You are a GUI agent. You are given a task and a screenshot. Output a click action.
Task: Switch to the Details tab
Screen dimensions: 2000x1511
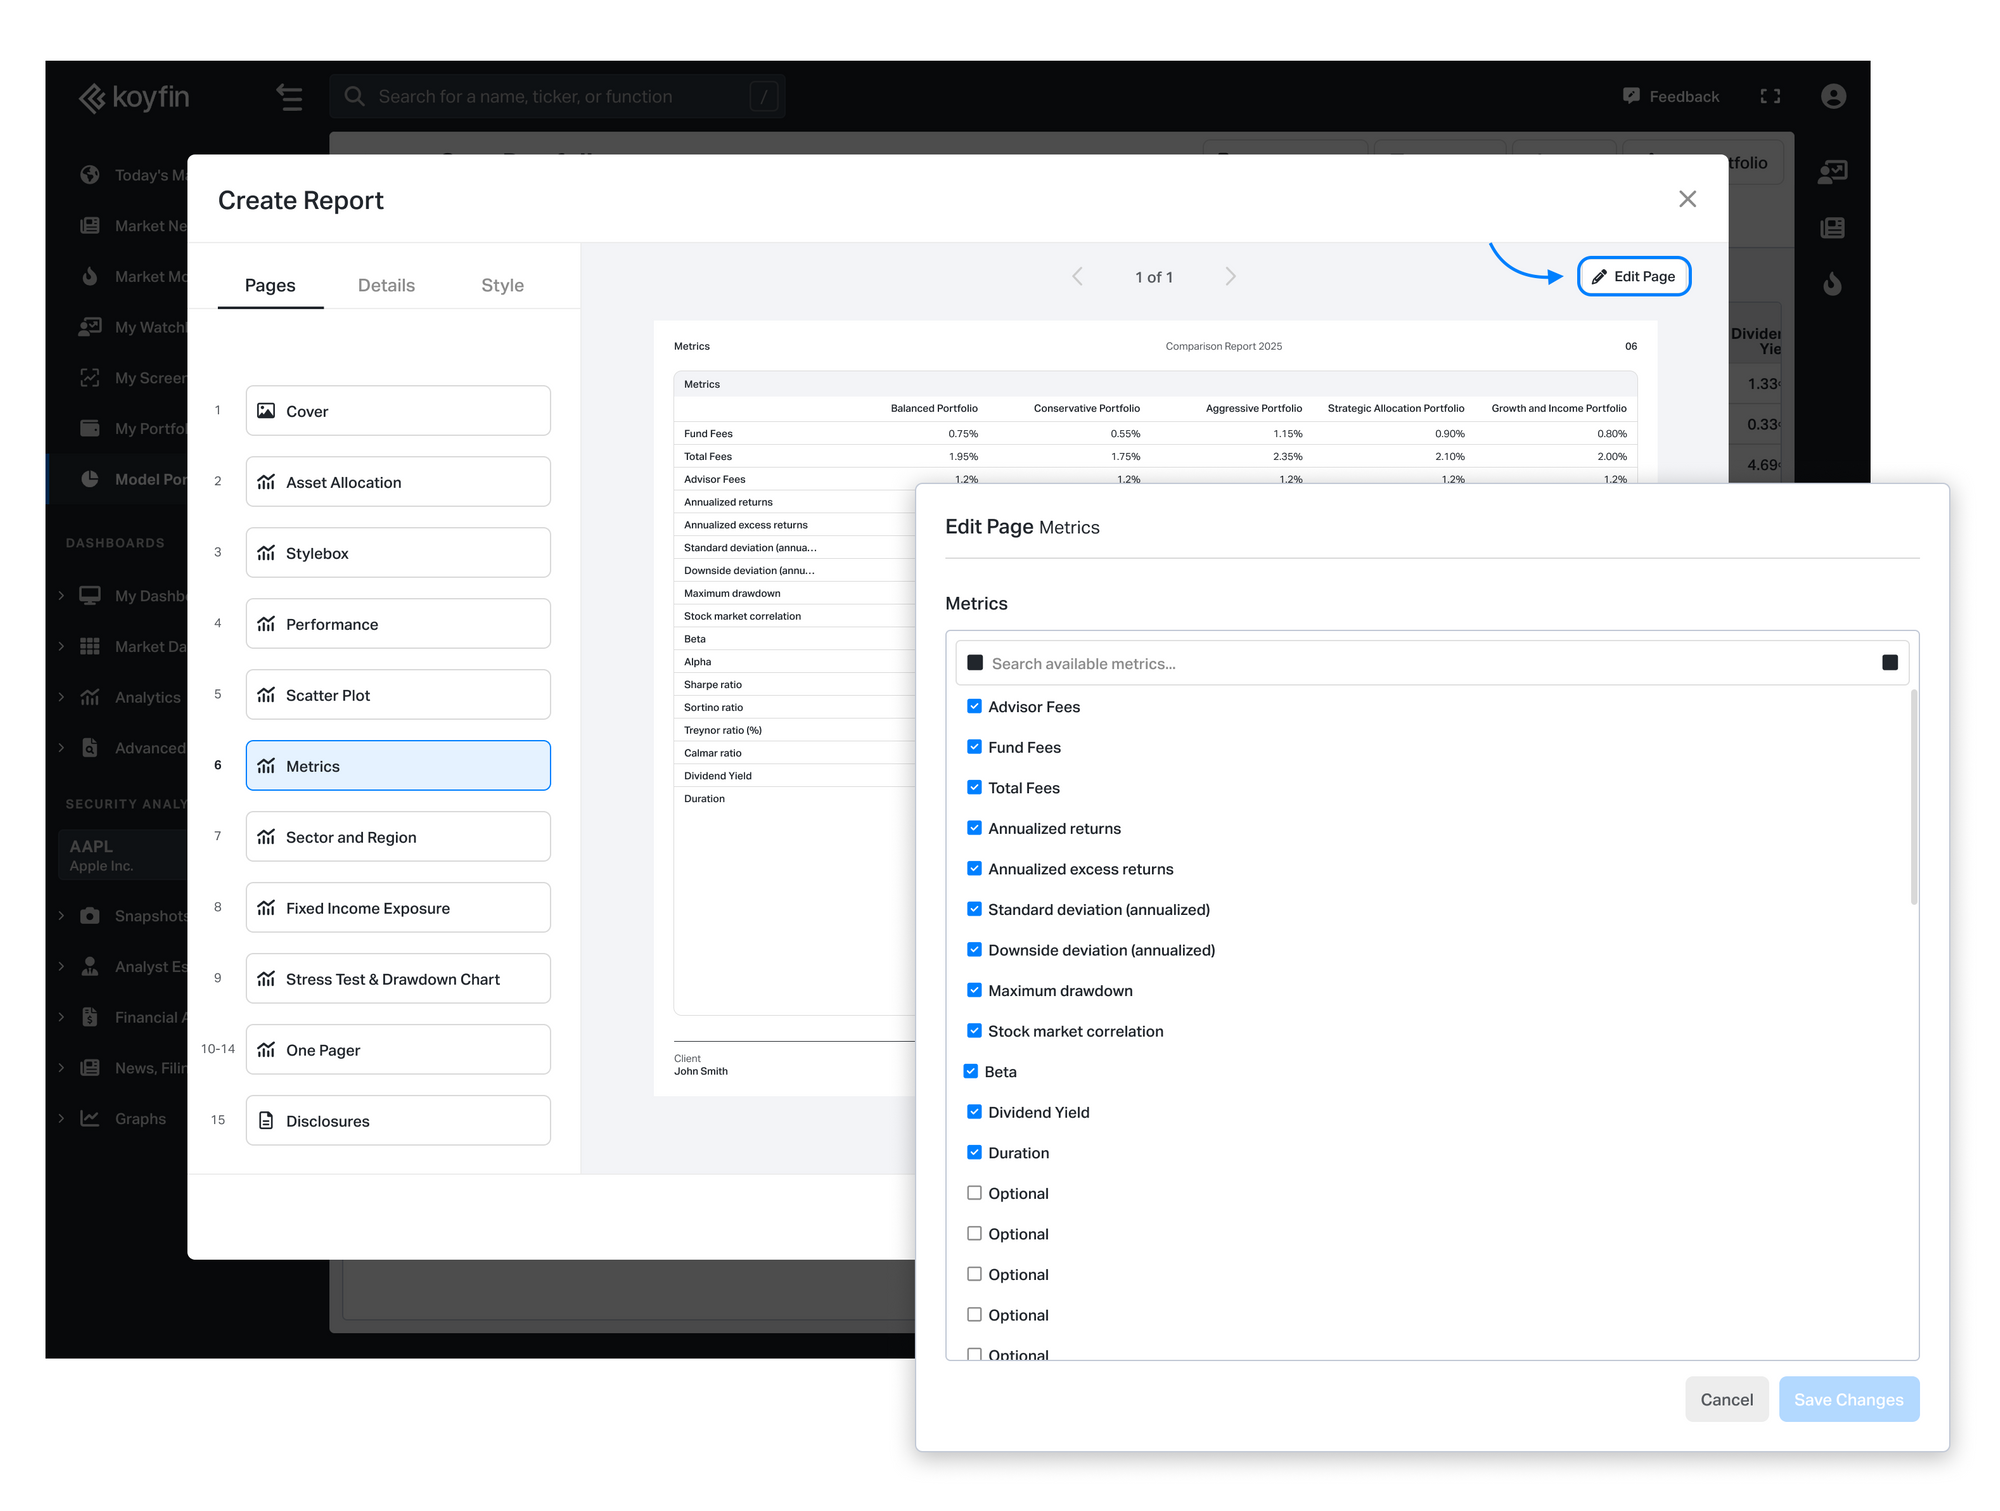[x=386, y=285]
